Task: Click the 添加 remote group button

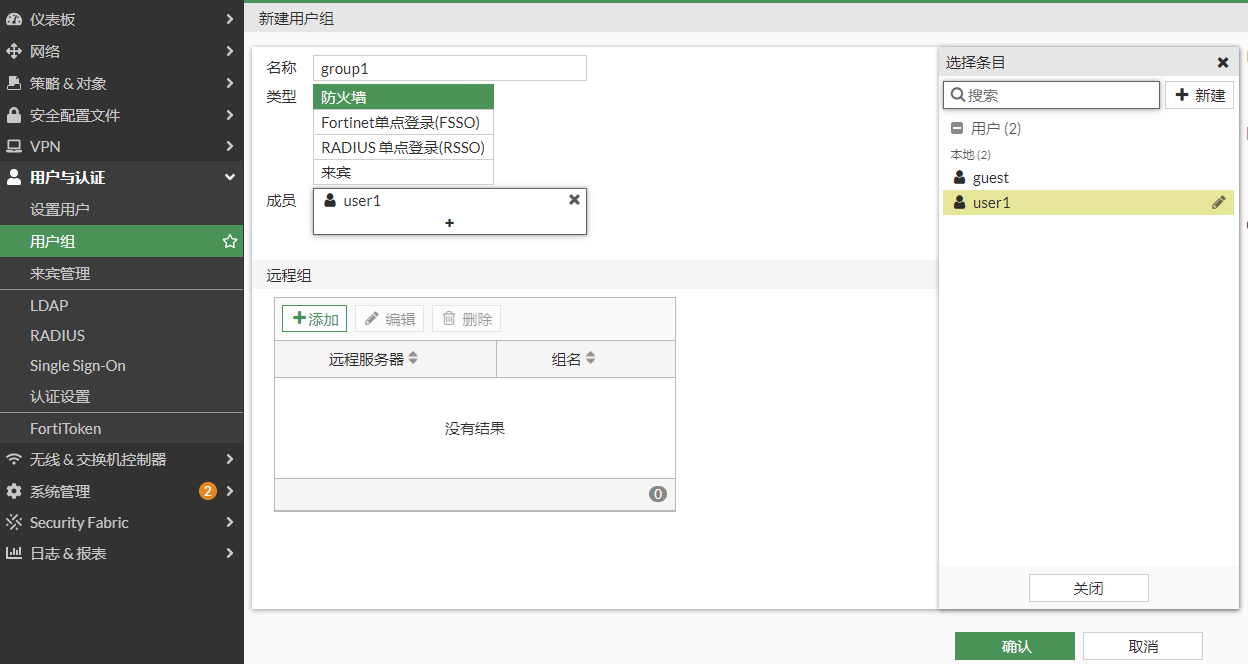Action: 314,319
